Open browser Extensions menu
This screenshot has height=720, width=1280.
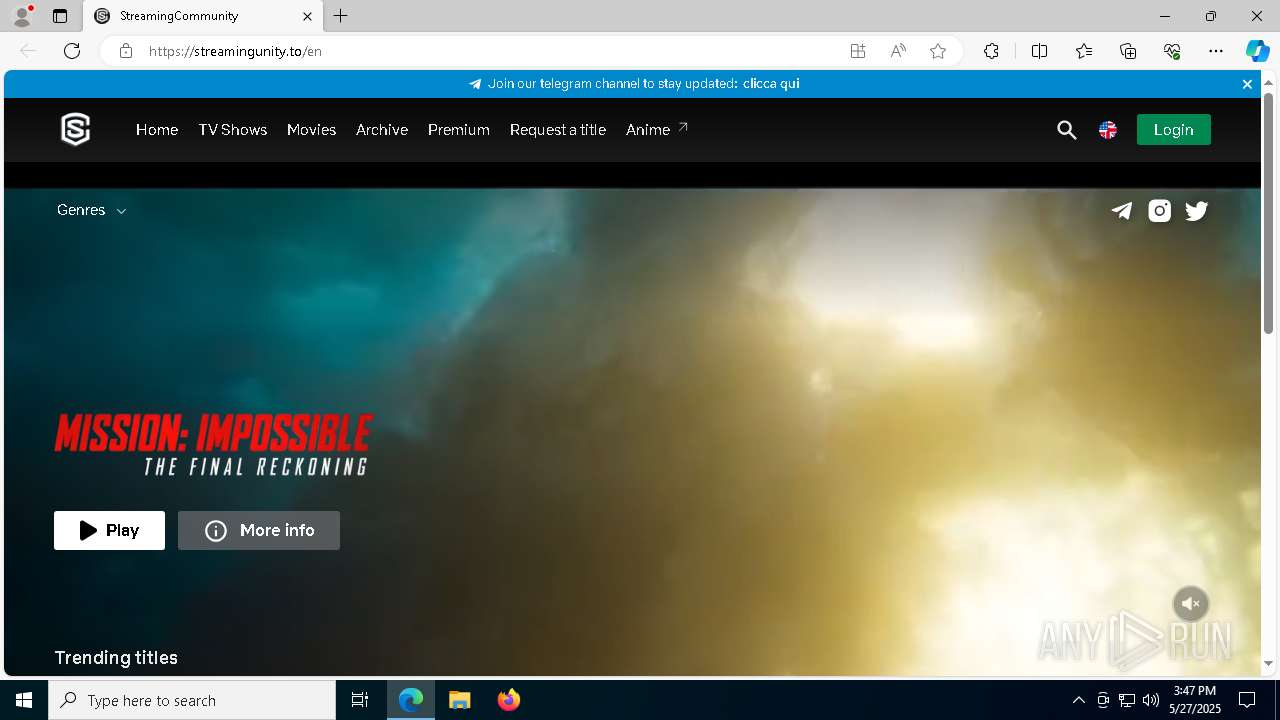point(991,51)
